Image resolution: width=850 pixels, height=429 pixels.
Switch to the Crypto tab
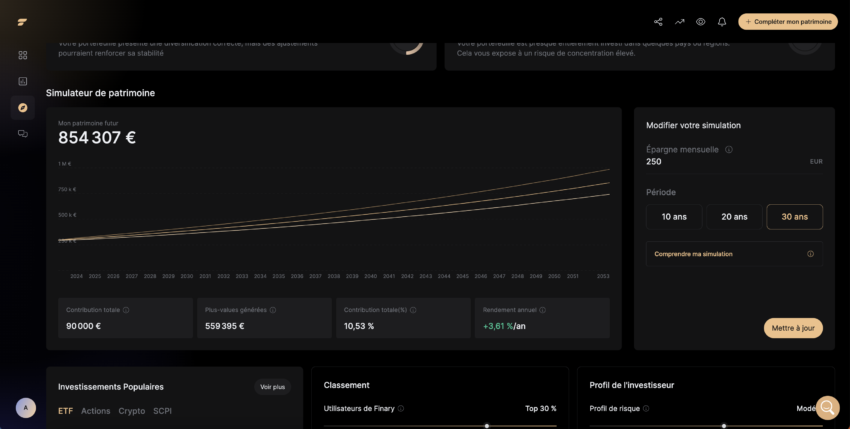(x=132, y=411)
